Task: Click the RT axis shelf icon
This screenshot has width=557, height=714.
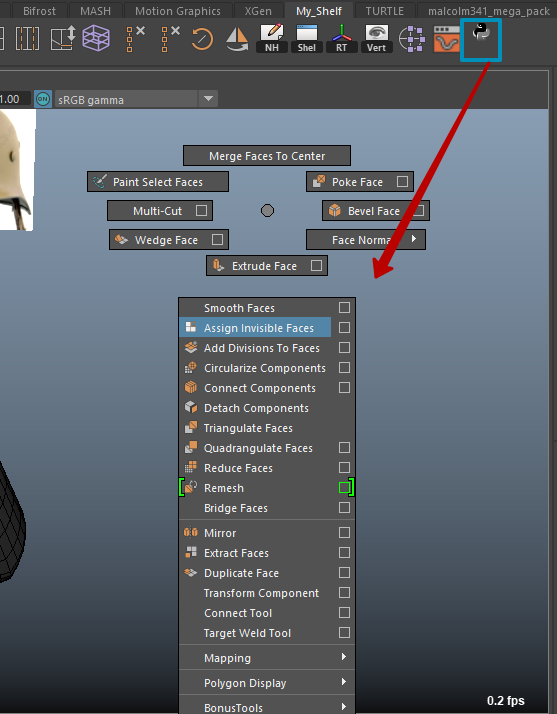Action: pos(342,39)
